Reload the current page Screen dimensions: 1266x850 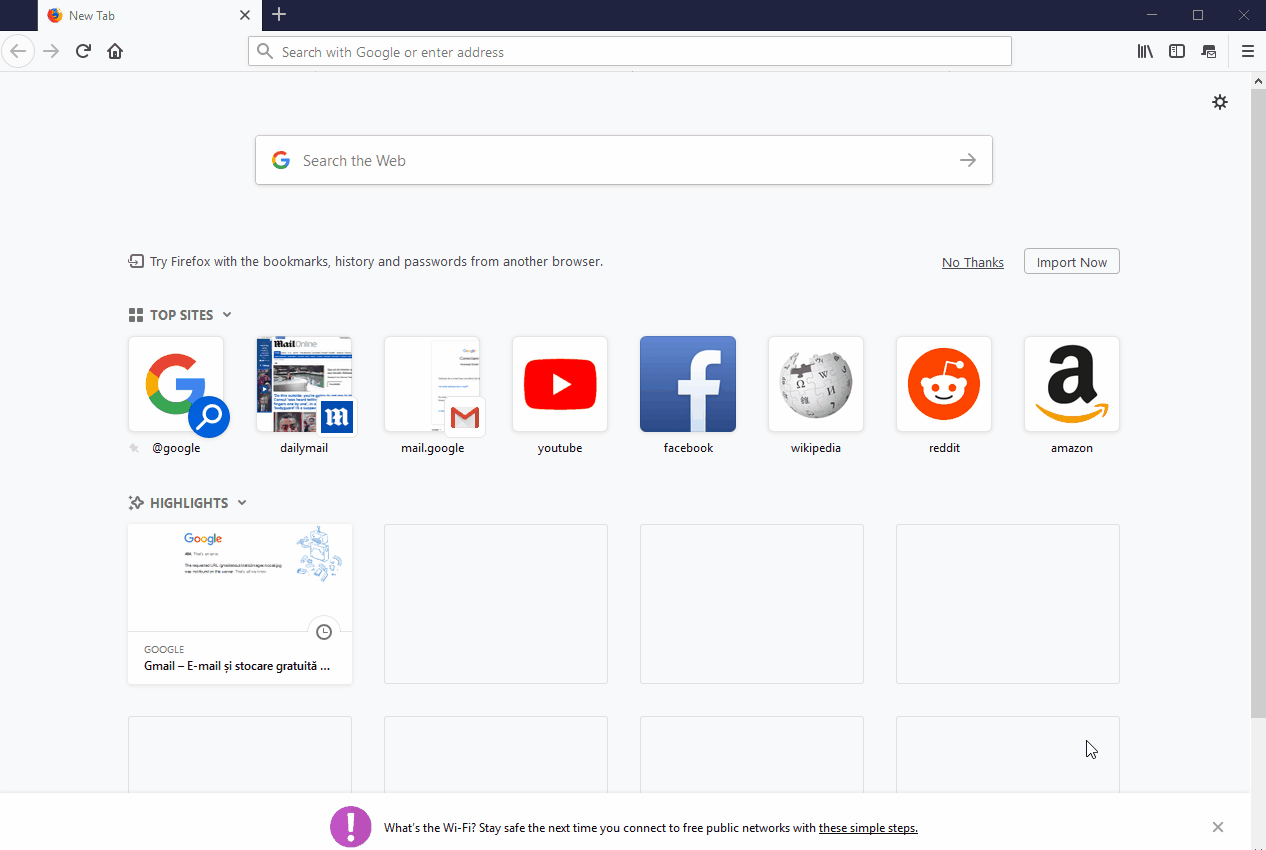tap(84, 51)
